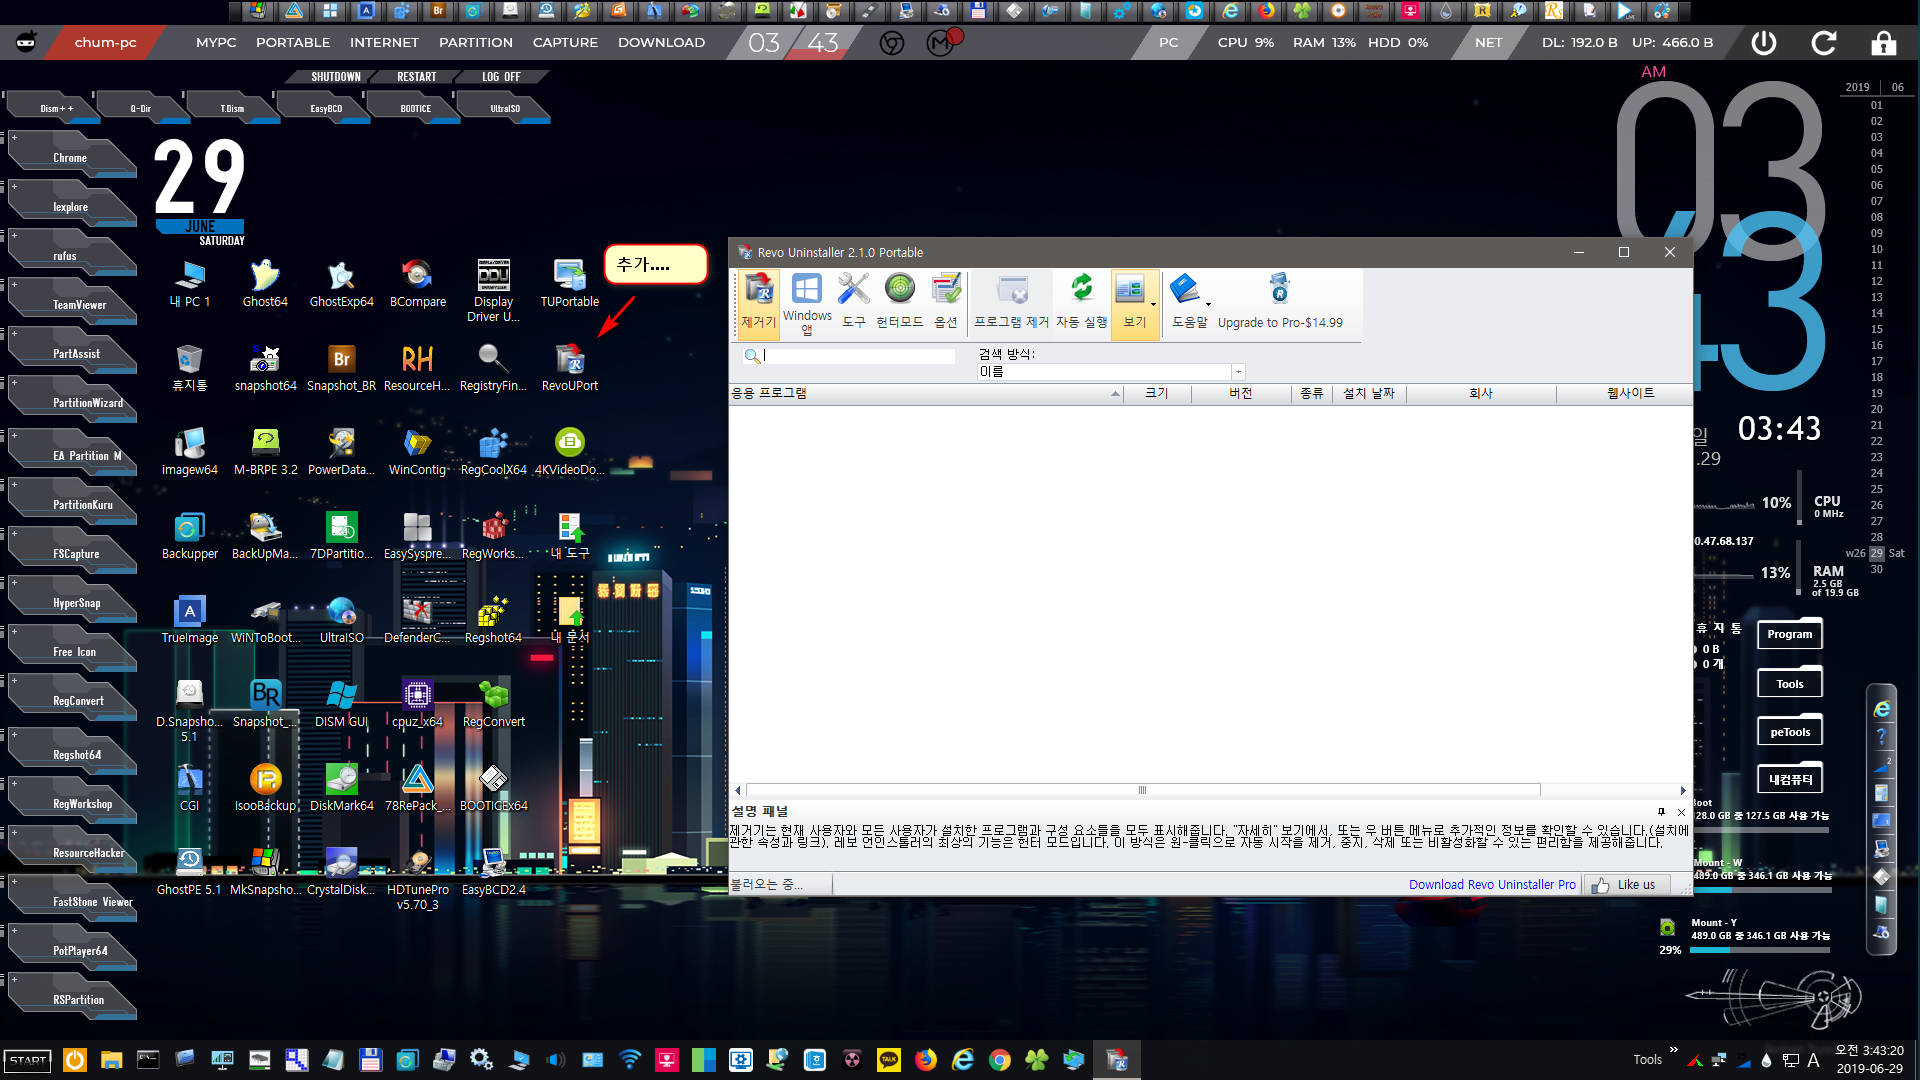Screen dimensions: 1920x1080
Task: Open TrueImage desktop icon
Action: [x=189, y=620]
